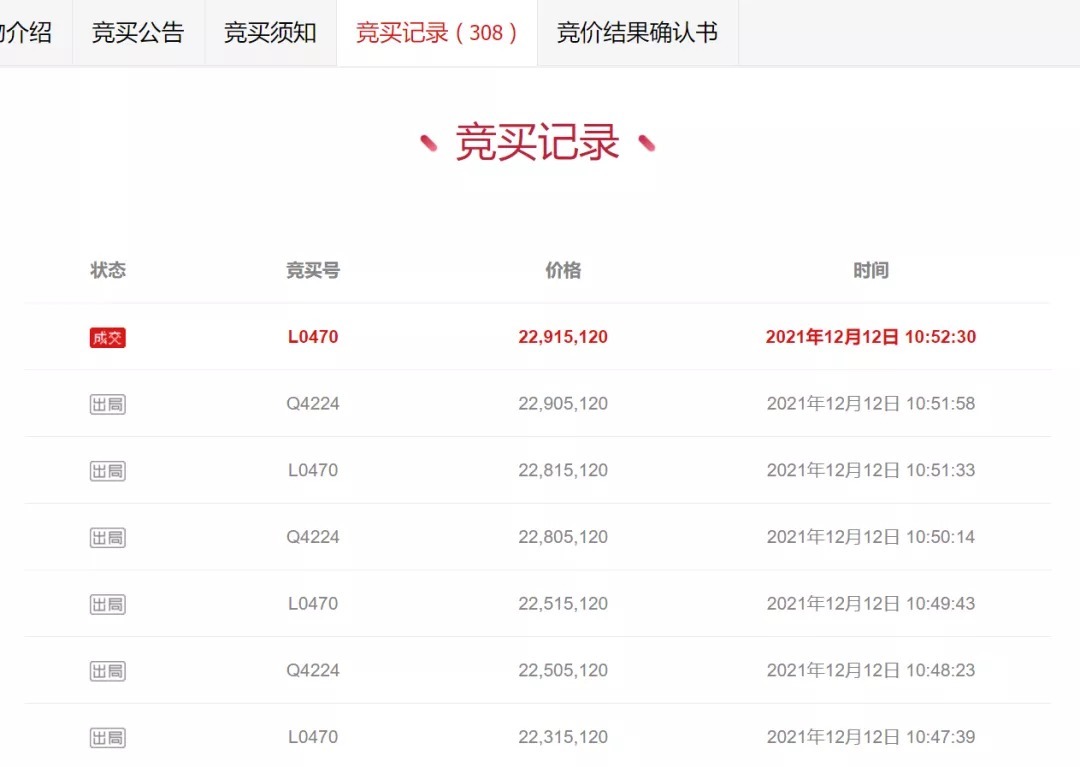Switch to the 竞买公告 tab

coord(137,32)
